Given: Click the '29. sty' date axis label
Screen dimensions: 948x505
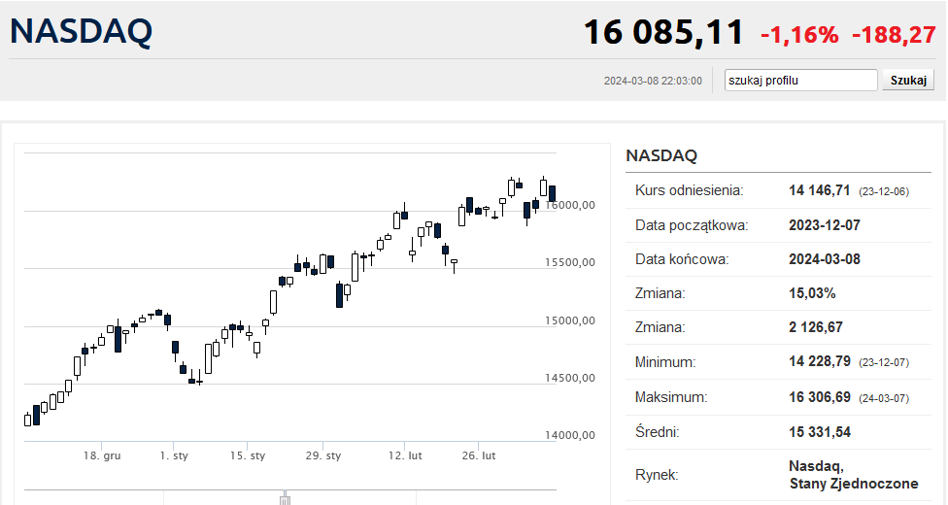Looking at the screenshot, I should pos(323,455).
